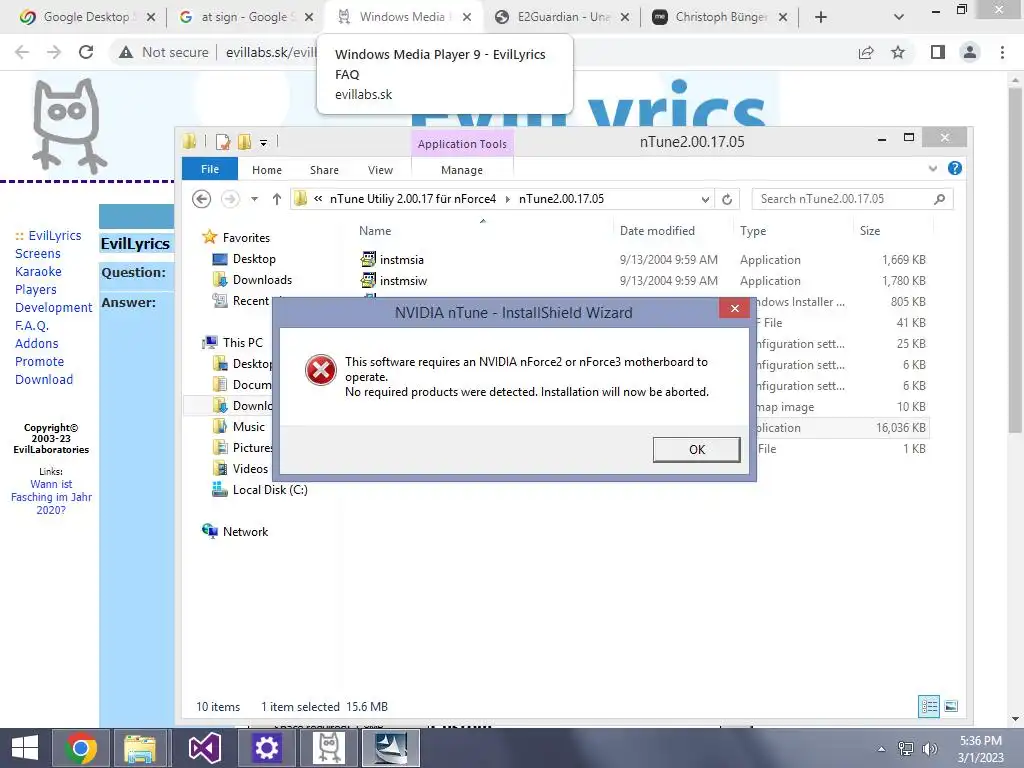Open Wann ist Fasching im Jahr 2020 link
Viewport: 1024px width, 768px height.
[51, 497]
